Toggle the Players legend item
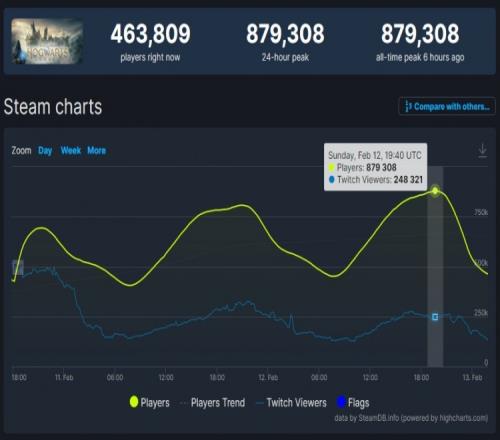The height and width of the screenshot is (440, 500). click(150, 402)
